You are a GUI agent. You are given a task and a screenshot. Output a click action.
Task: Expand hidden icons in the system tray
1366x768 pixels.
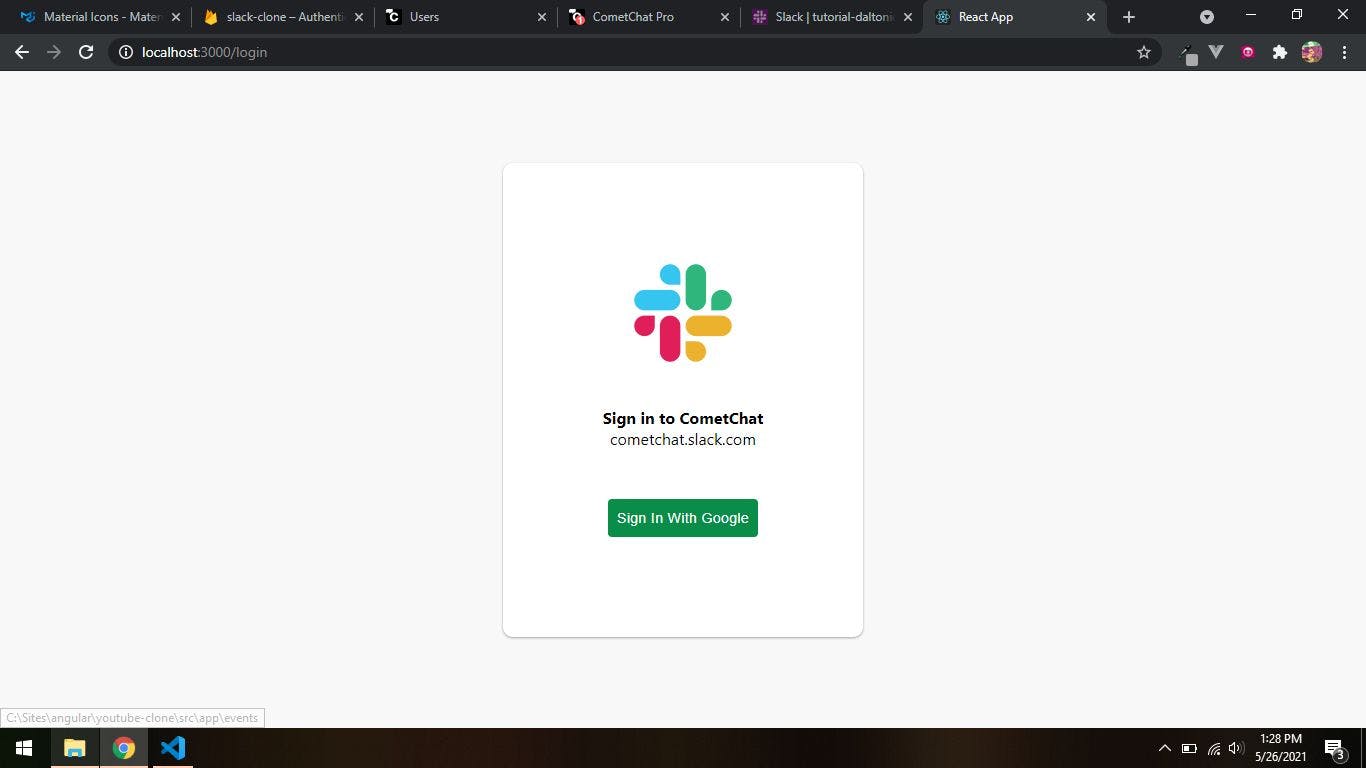(1163, 748)
